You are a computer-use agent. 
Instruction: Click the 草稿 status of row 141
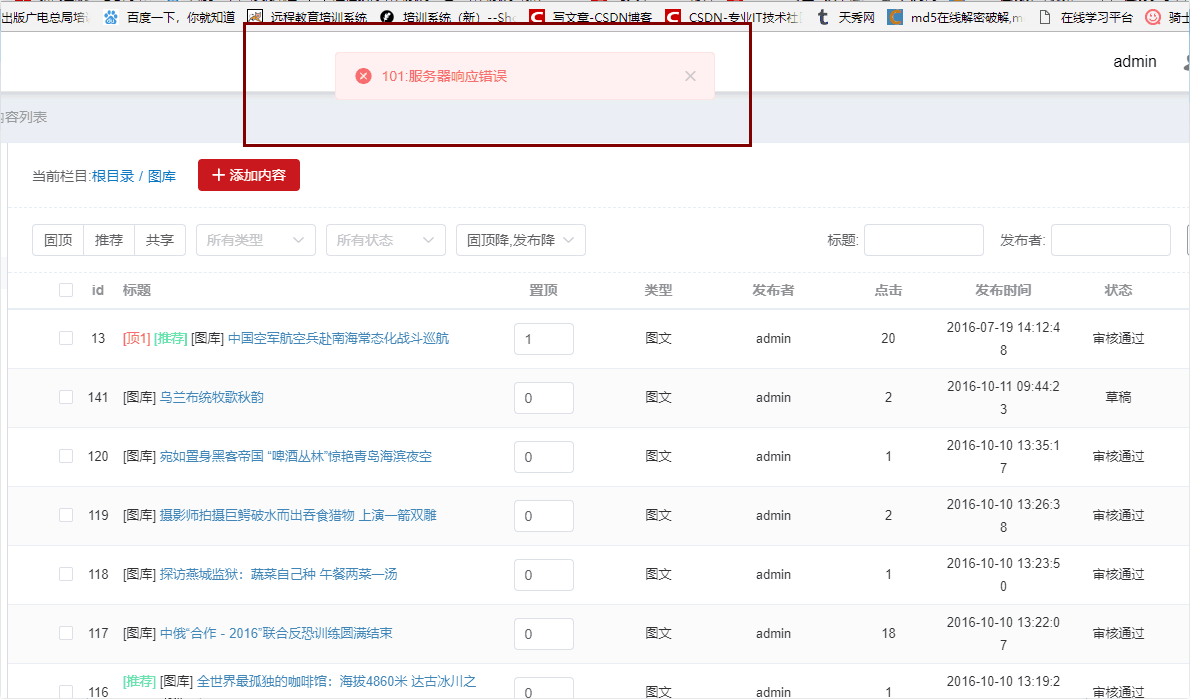pyautogui.click(x=1118, y=397)
